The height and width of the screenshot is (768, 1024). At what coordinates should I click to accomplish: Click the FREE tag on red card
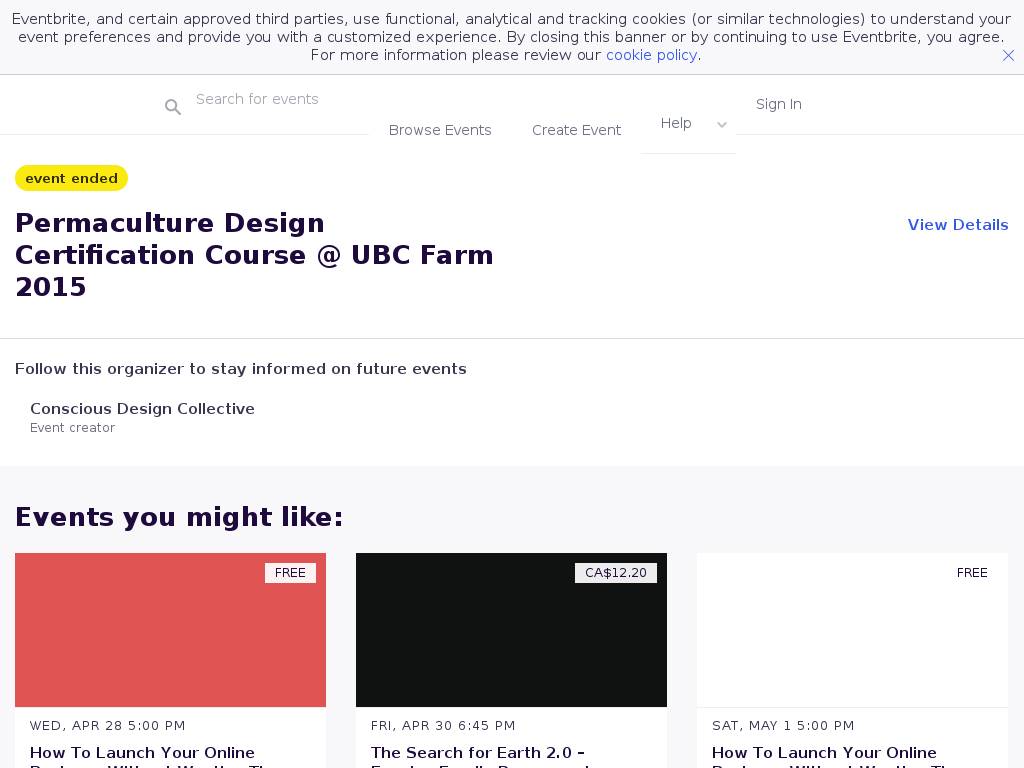point(290,573)
